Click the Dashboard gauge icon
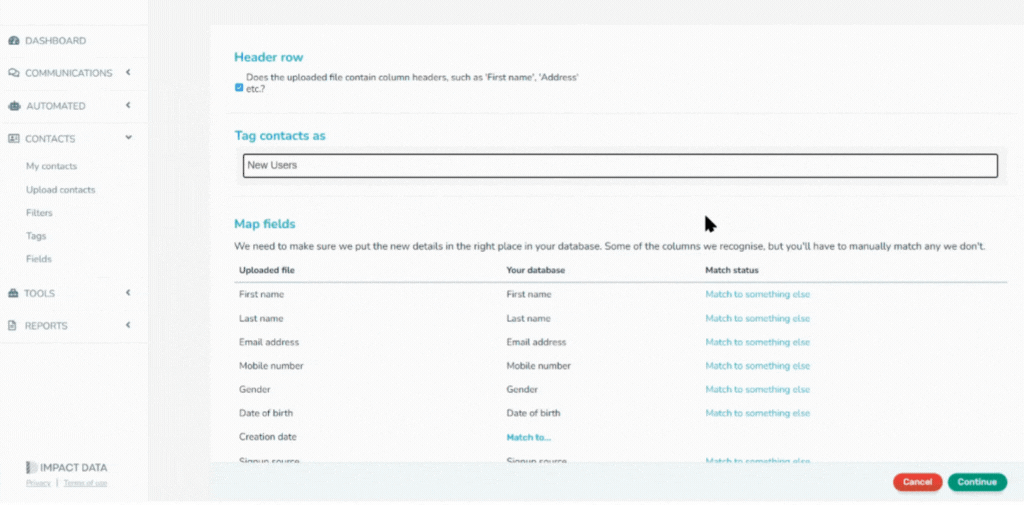 [14, 41]
